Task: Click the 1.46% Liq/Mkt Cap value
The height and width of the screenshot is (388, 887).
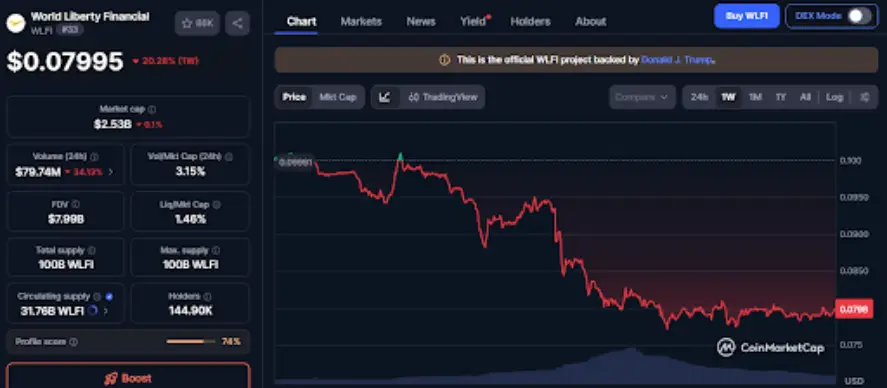Action: click(x=190, y=219)
